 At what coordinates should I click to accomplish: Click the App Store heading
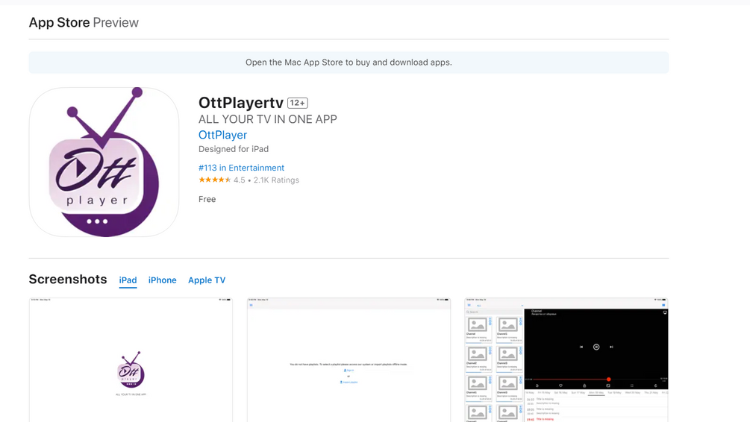coord(59,22)
